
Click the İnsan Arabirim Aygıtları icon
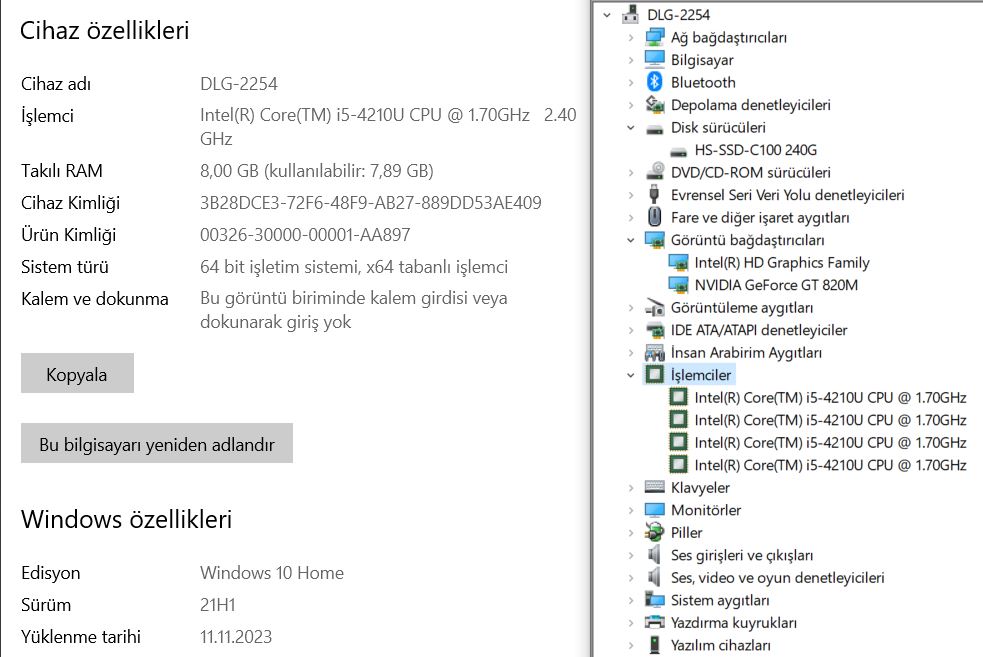[x=654, y=352]
